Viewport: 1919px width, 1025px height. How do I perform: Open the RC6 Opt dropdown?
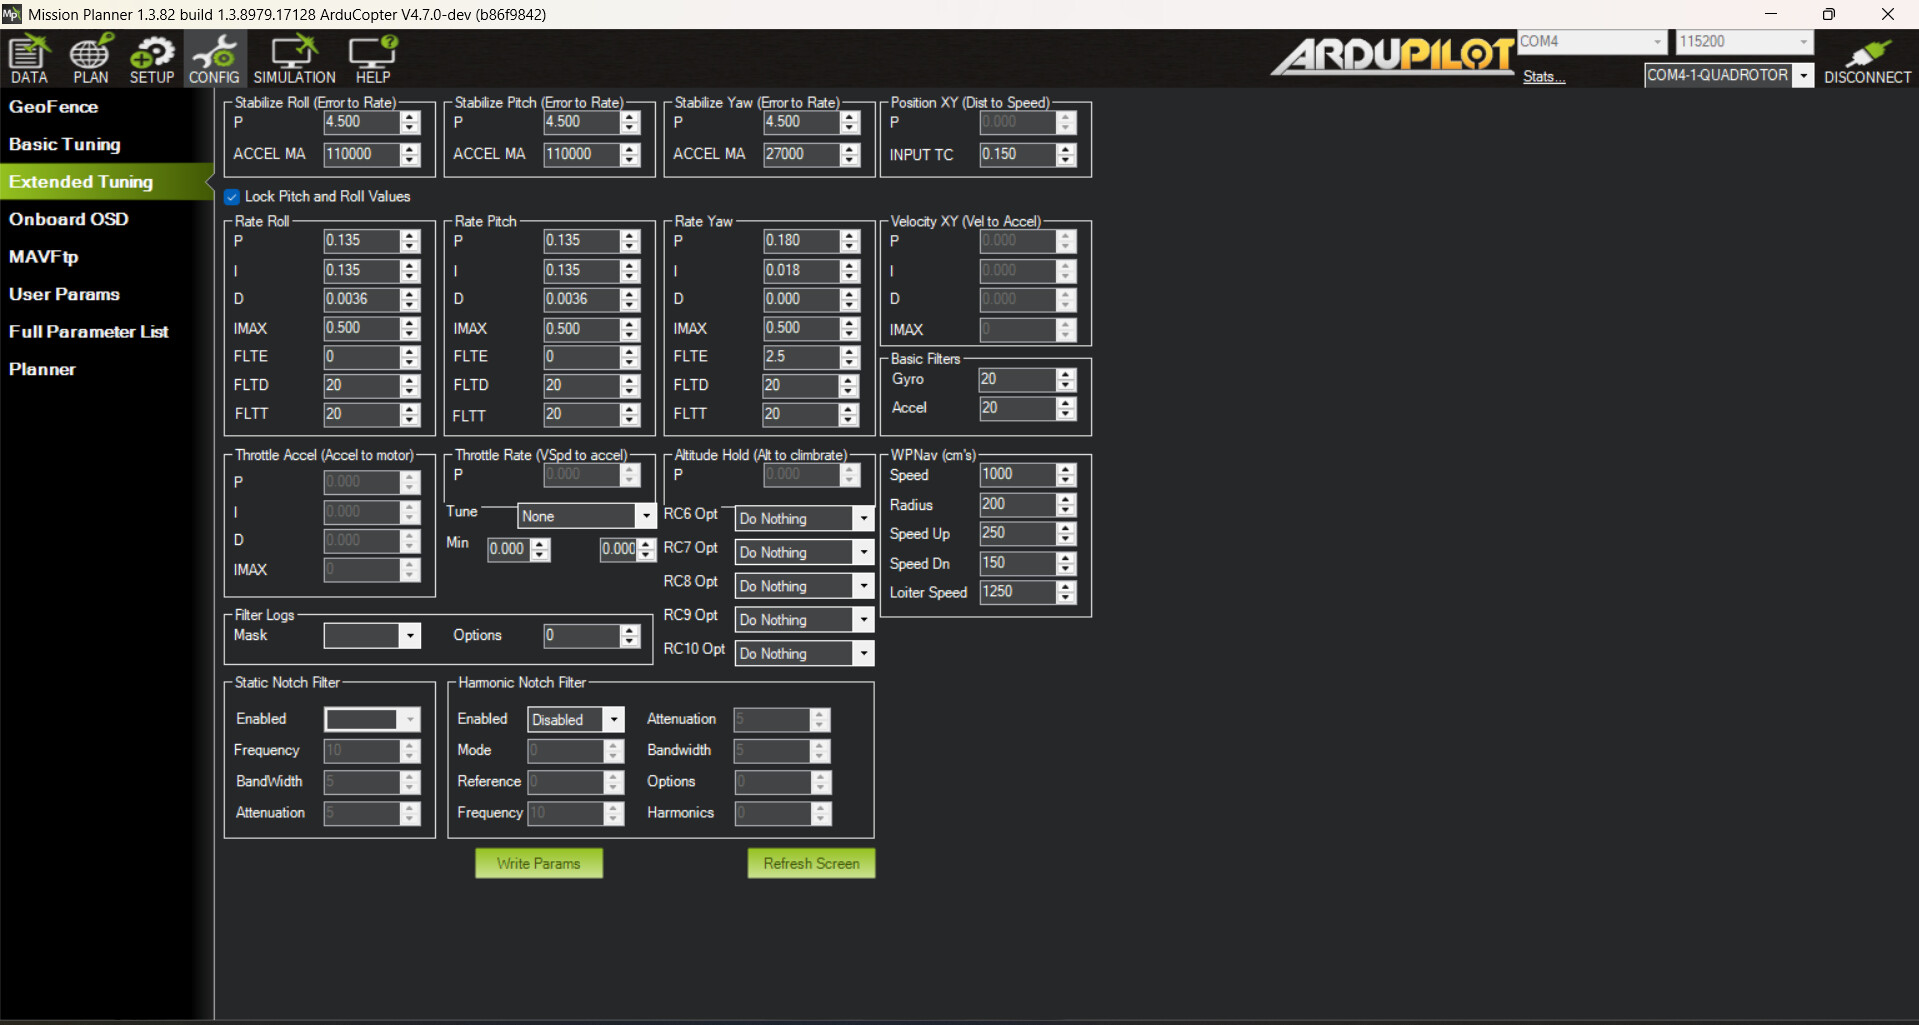pyautogui.click(x=863, y=519)
